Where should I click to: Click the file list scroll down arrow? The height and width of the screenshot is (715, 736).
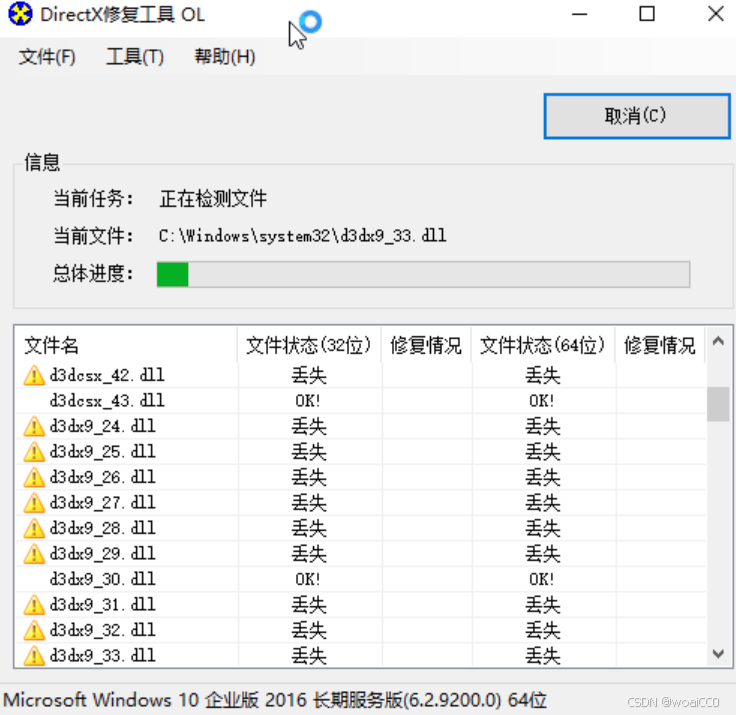point(718,653)
